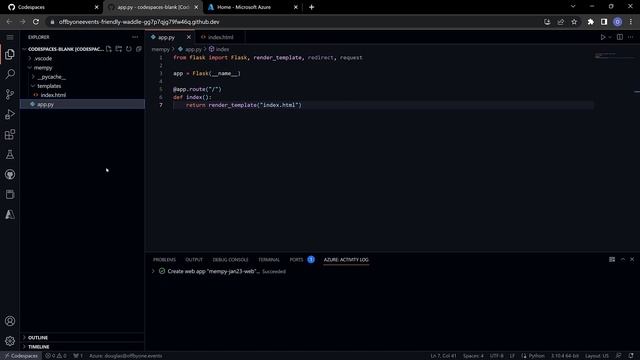Open editor more actions menu
This screenshot has height=360, width=640.
(x=631, y=37)
